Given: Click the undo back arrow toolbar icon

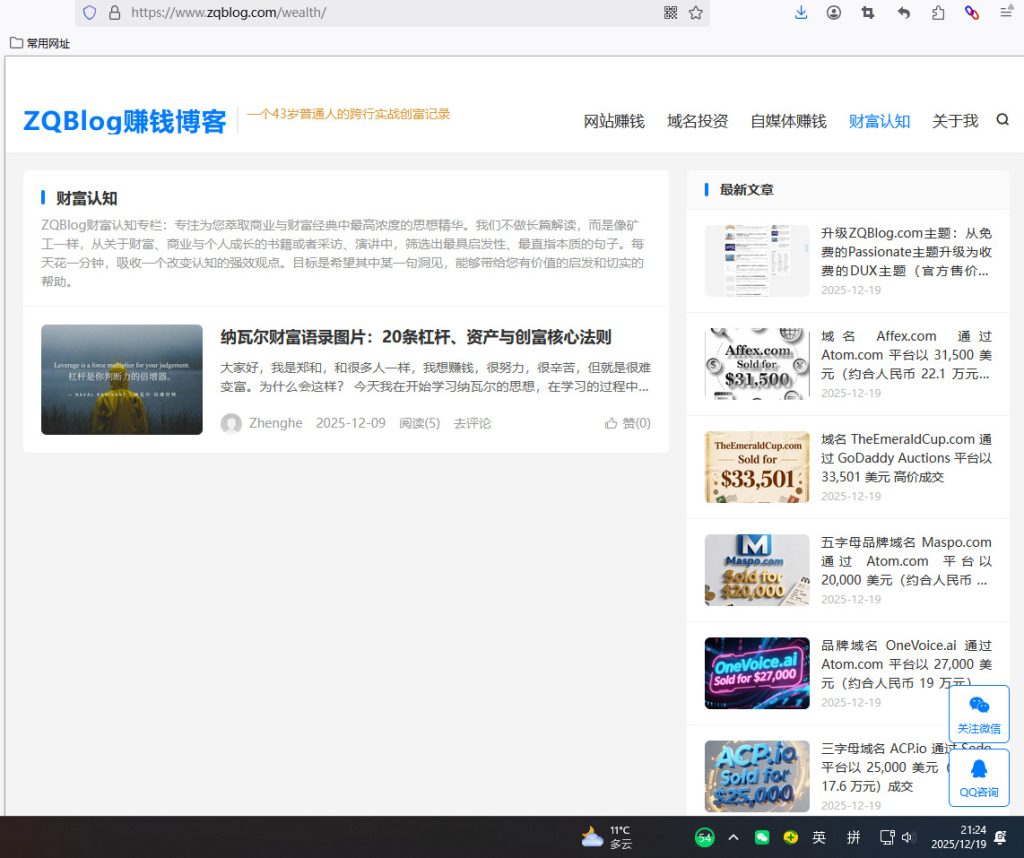Looking at the screenshot, I should [904, 12].
